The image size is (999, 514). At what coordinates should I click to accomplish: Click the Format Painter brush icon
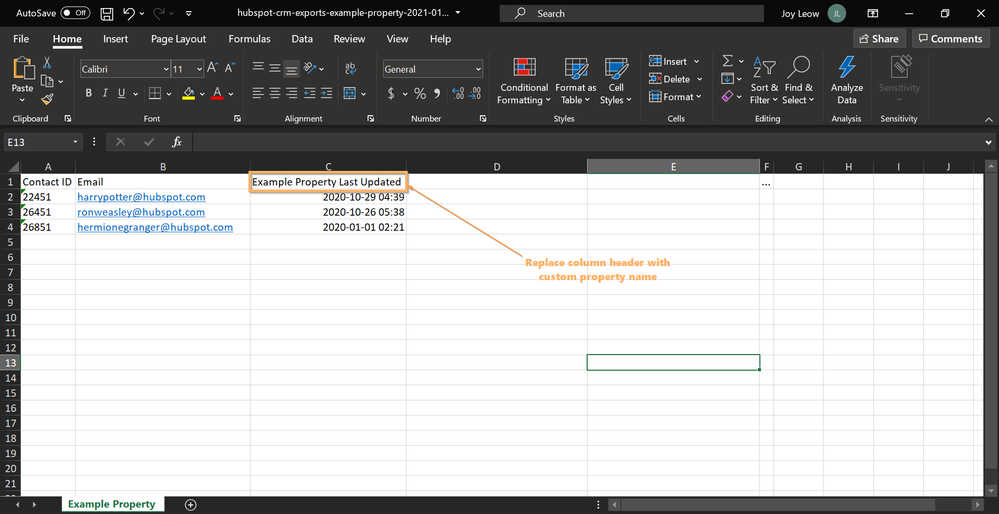[x=47, y=99]
